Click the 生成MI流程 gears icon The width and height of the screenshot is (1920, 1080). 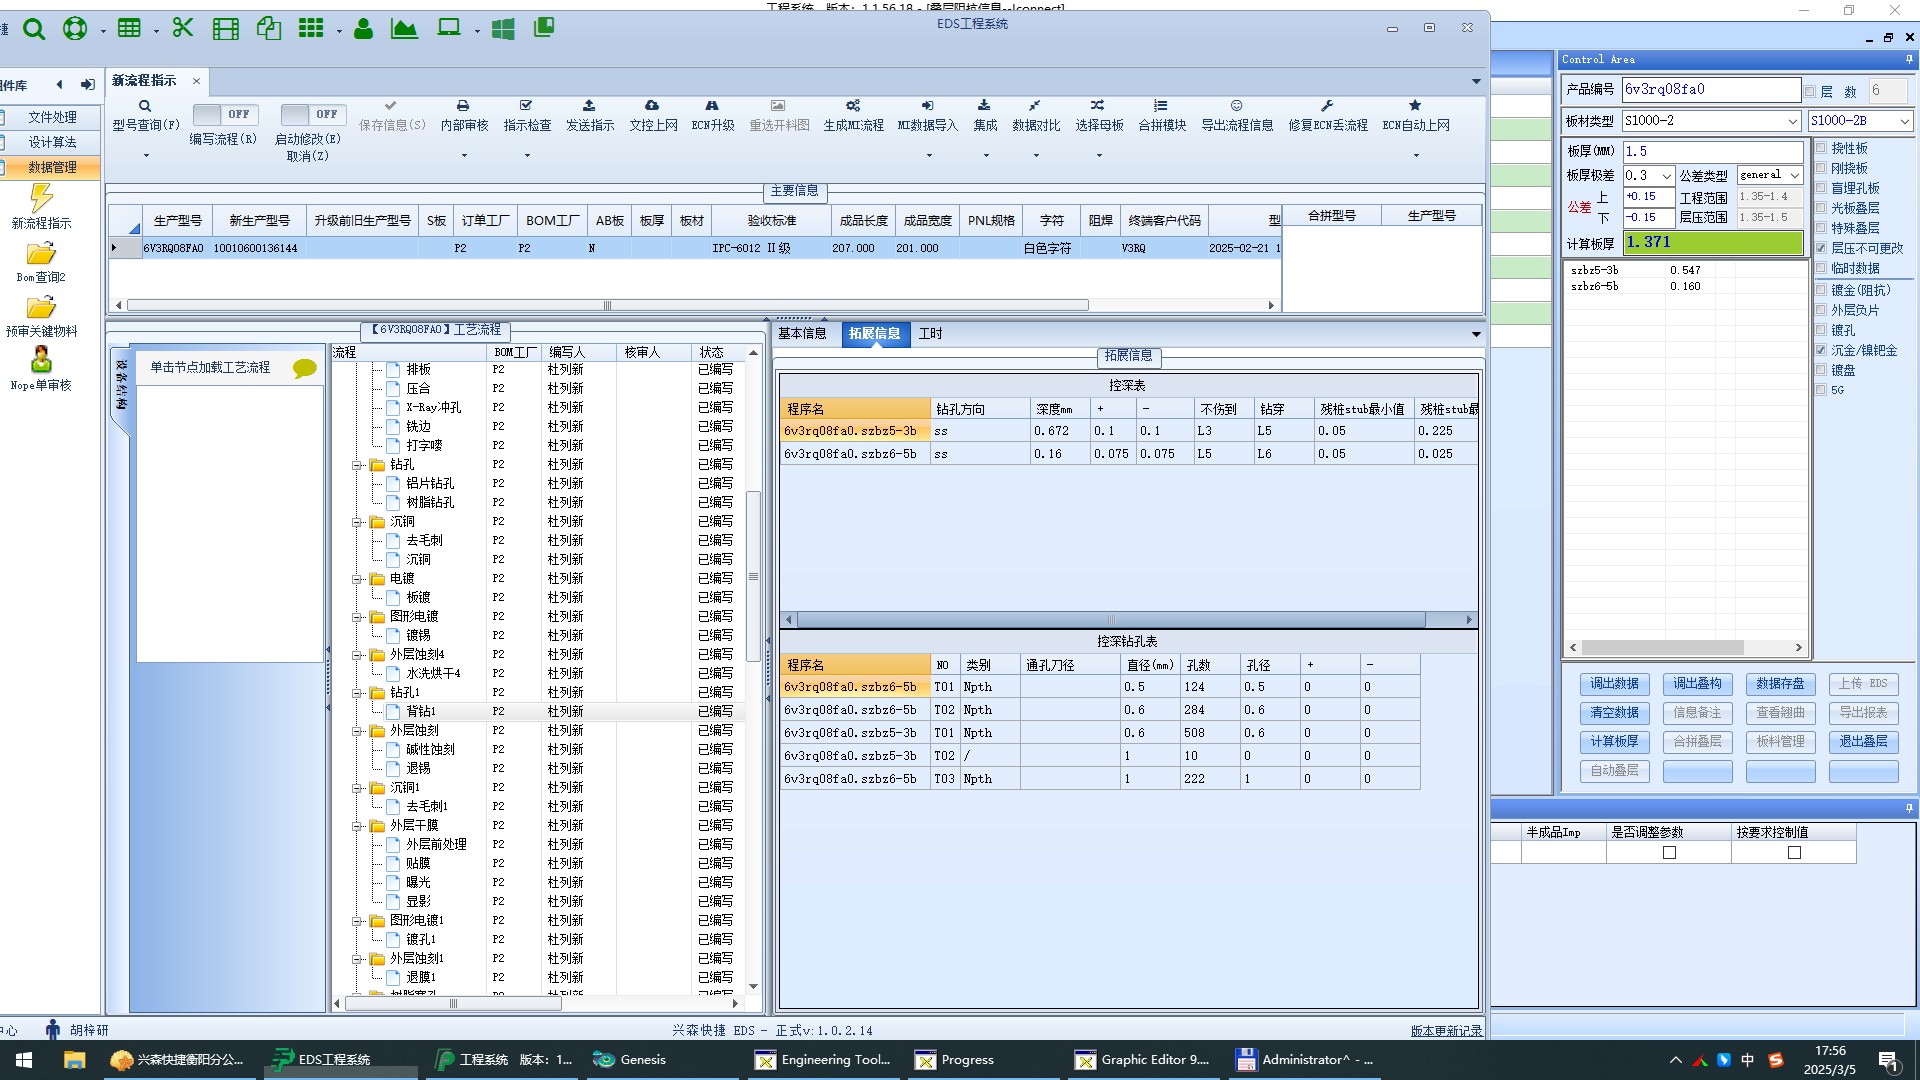(x=852, y=106)
